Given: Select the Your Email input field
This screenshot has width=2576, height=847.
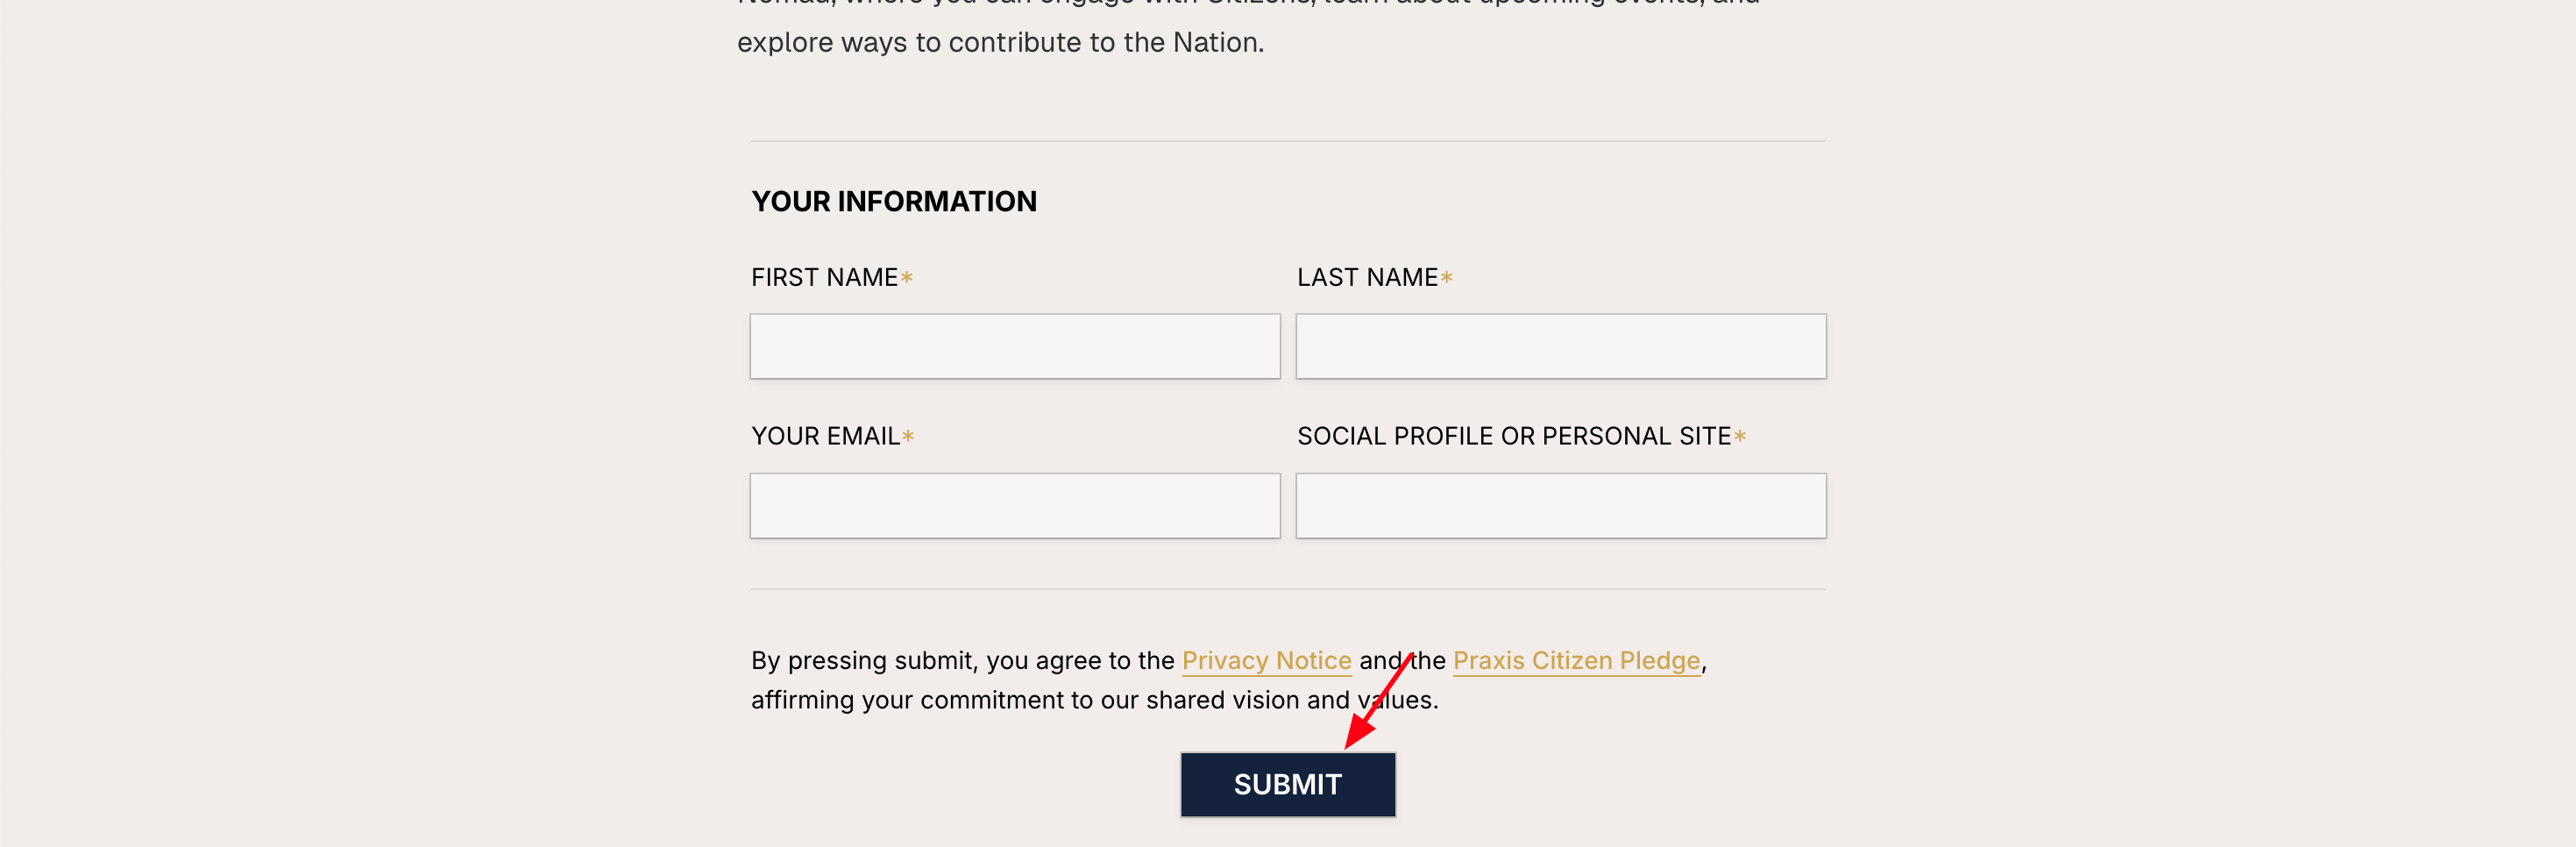Looking at the screenshot, I should tap(1014, 505).
